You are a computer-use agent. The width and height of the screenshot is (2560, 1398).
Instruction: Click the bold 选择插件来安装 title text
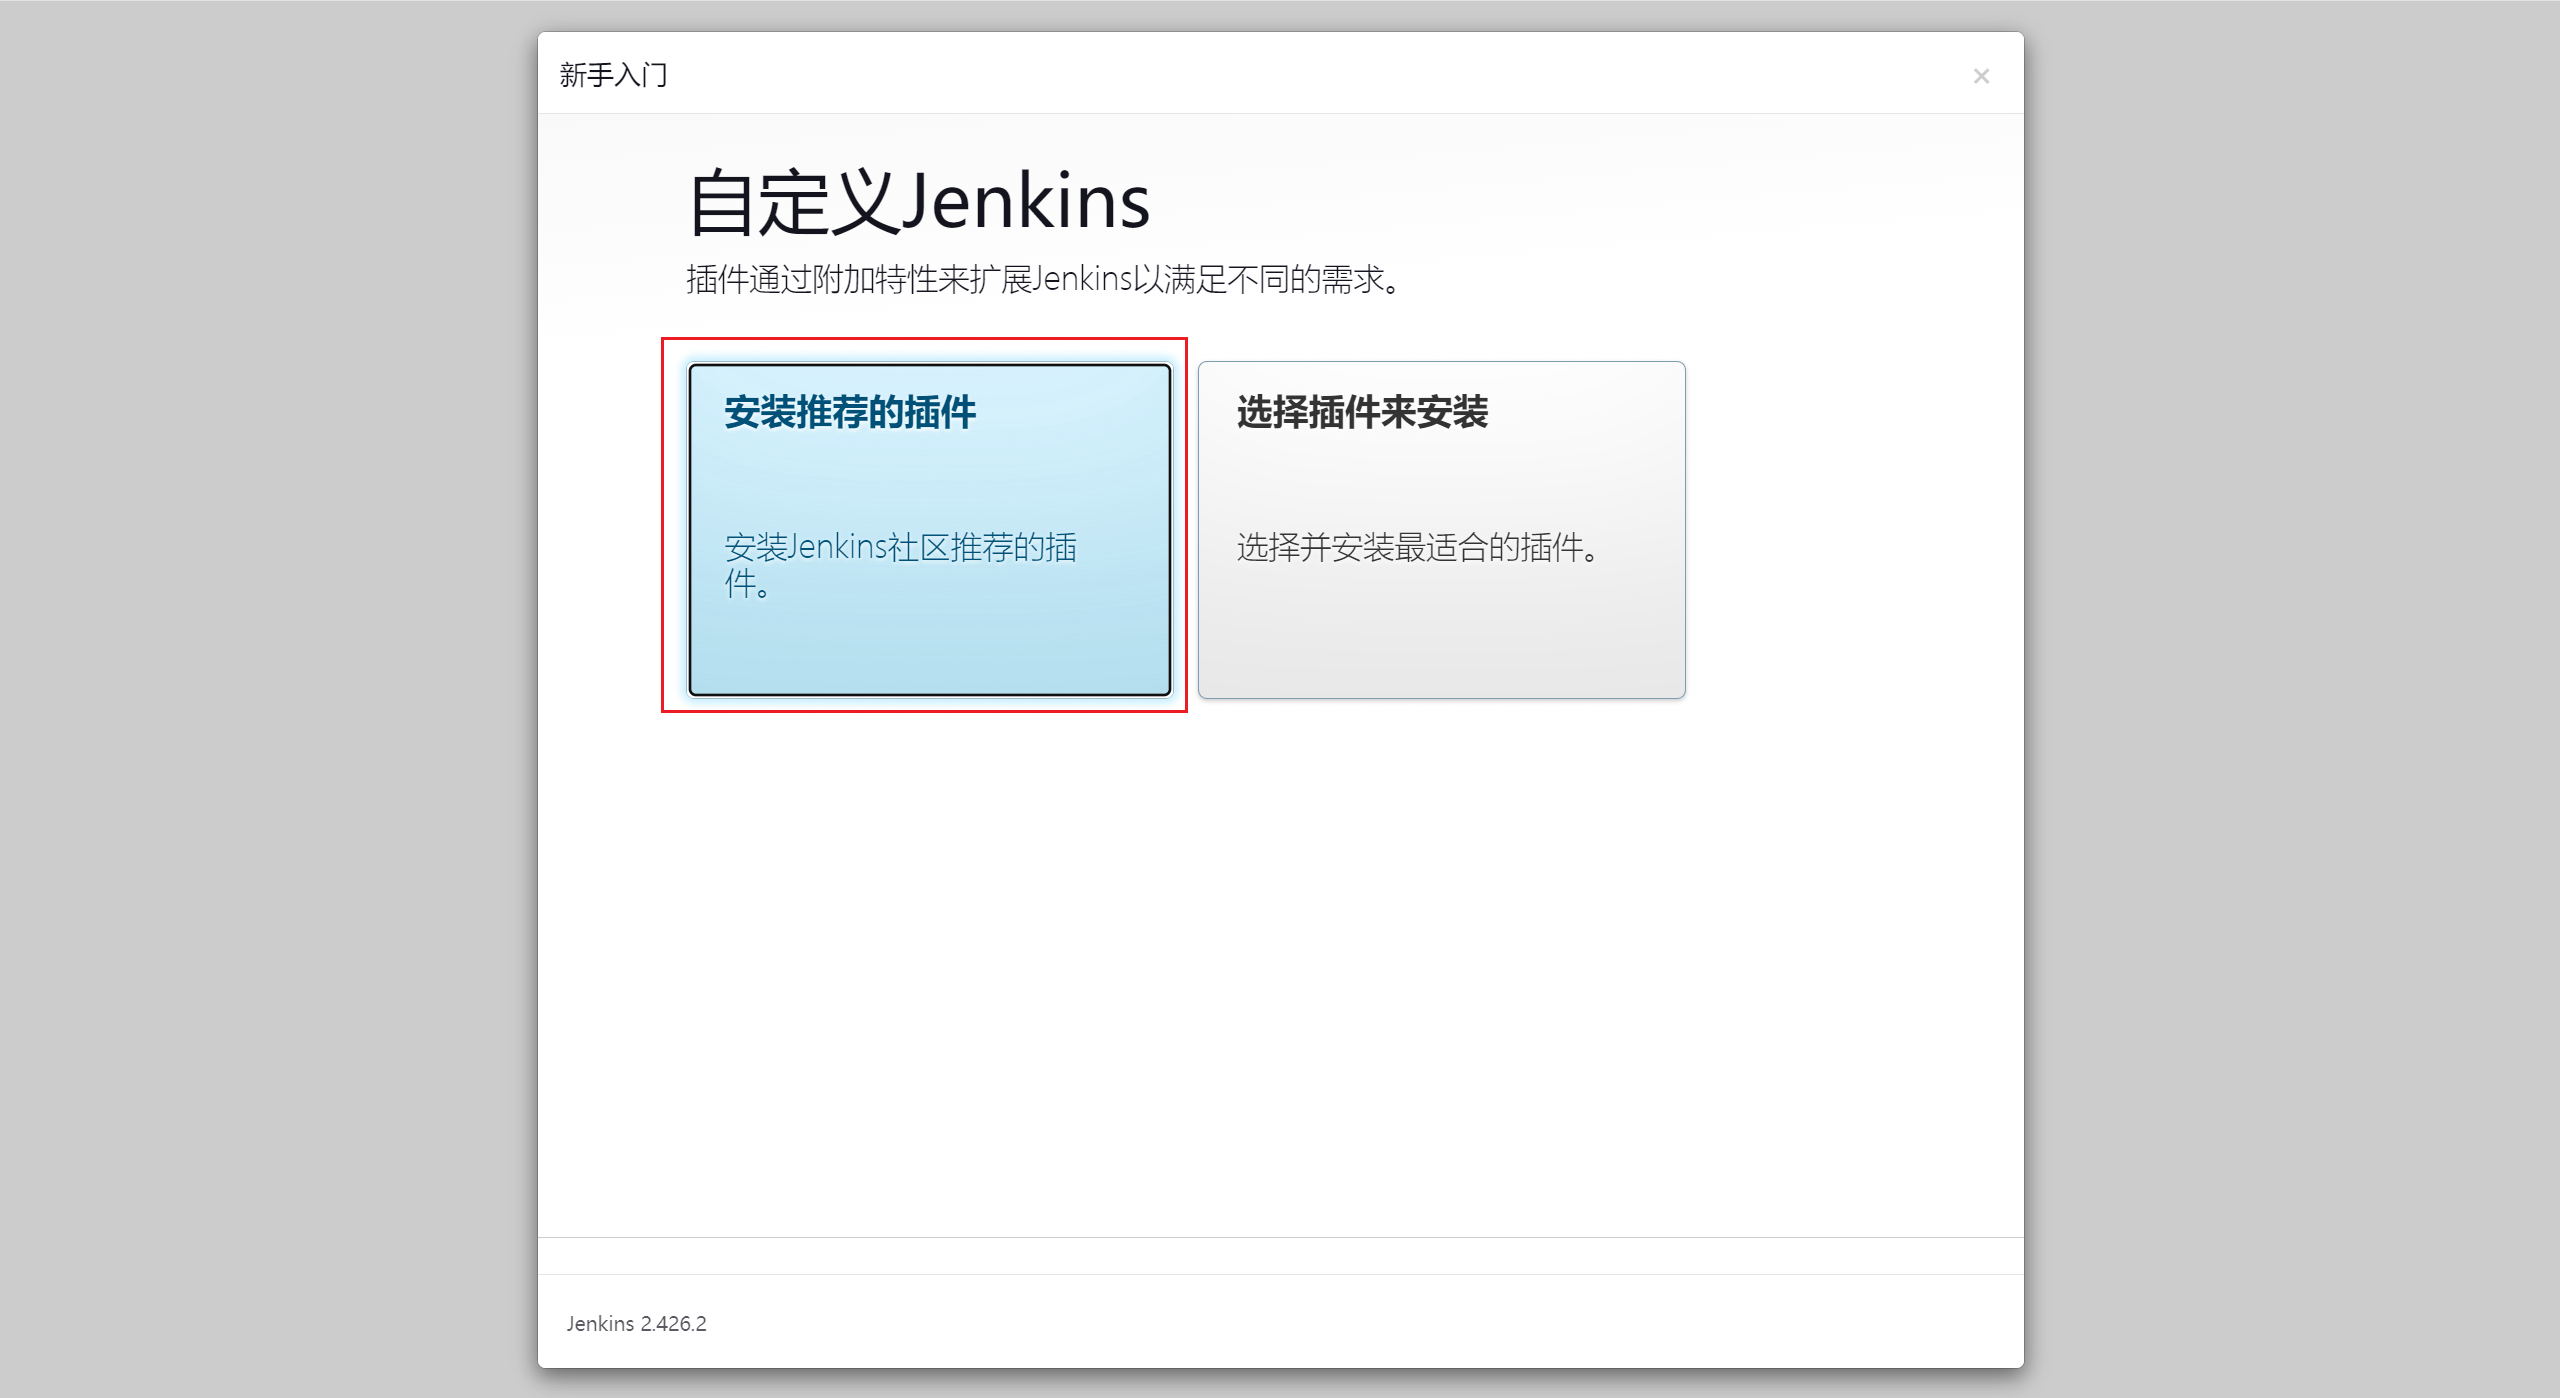coord(1361,412)
